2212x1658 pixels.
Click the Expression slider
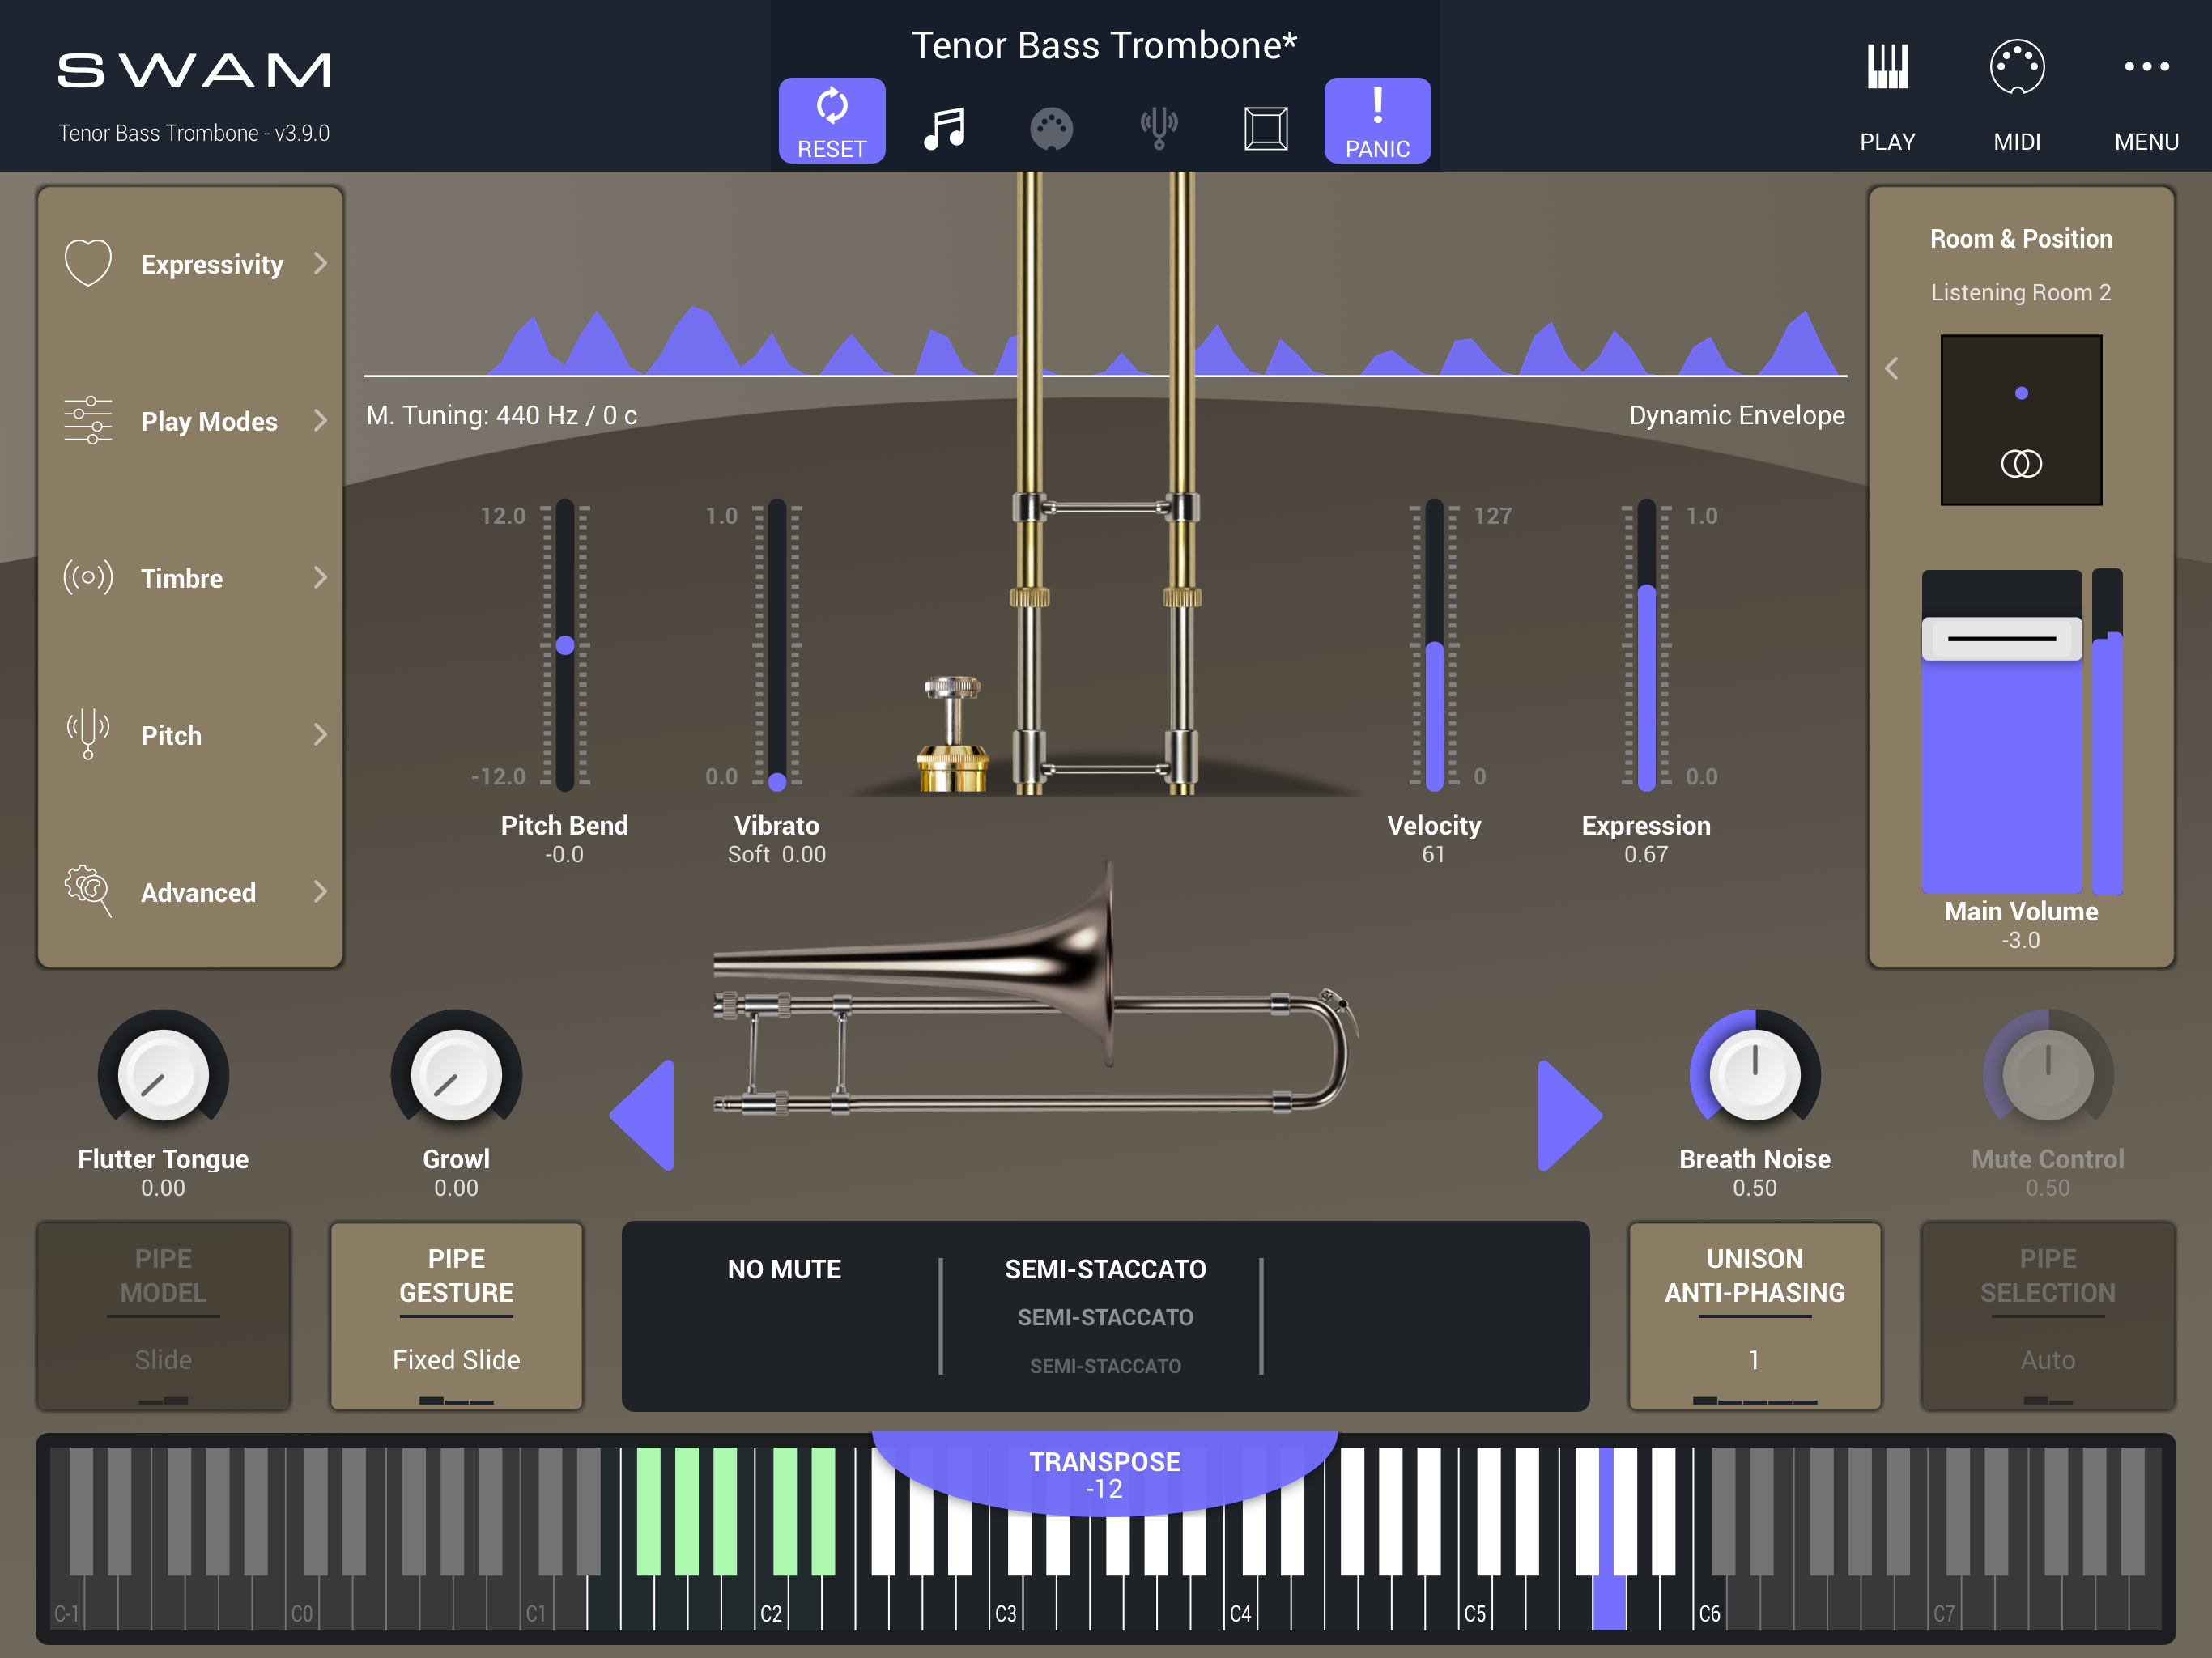(1646, 645)
